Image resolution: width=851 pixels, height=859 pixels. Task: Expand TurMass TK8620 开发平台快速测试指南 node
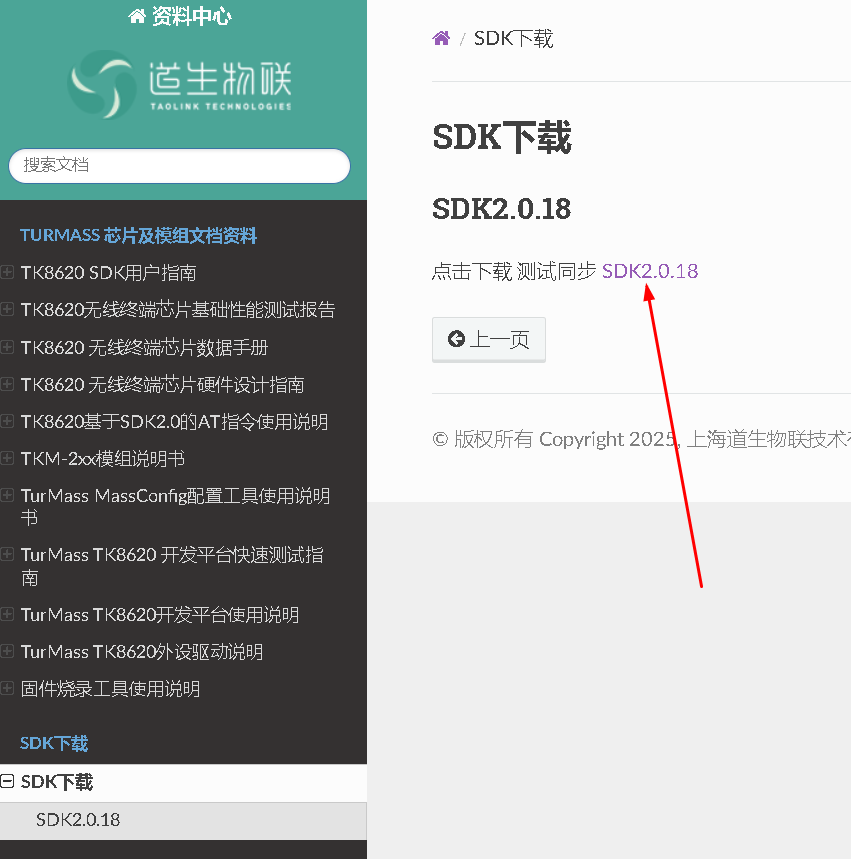[7, 555]
